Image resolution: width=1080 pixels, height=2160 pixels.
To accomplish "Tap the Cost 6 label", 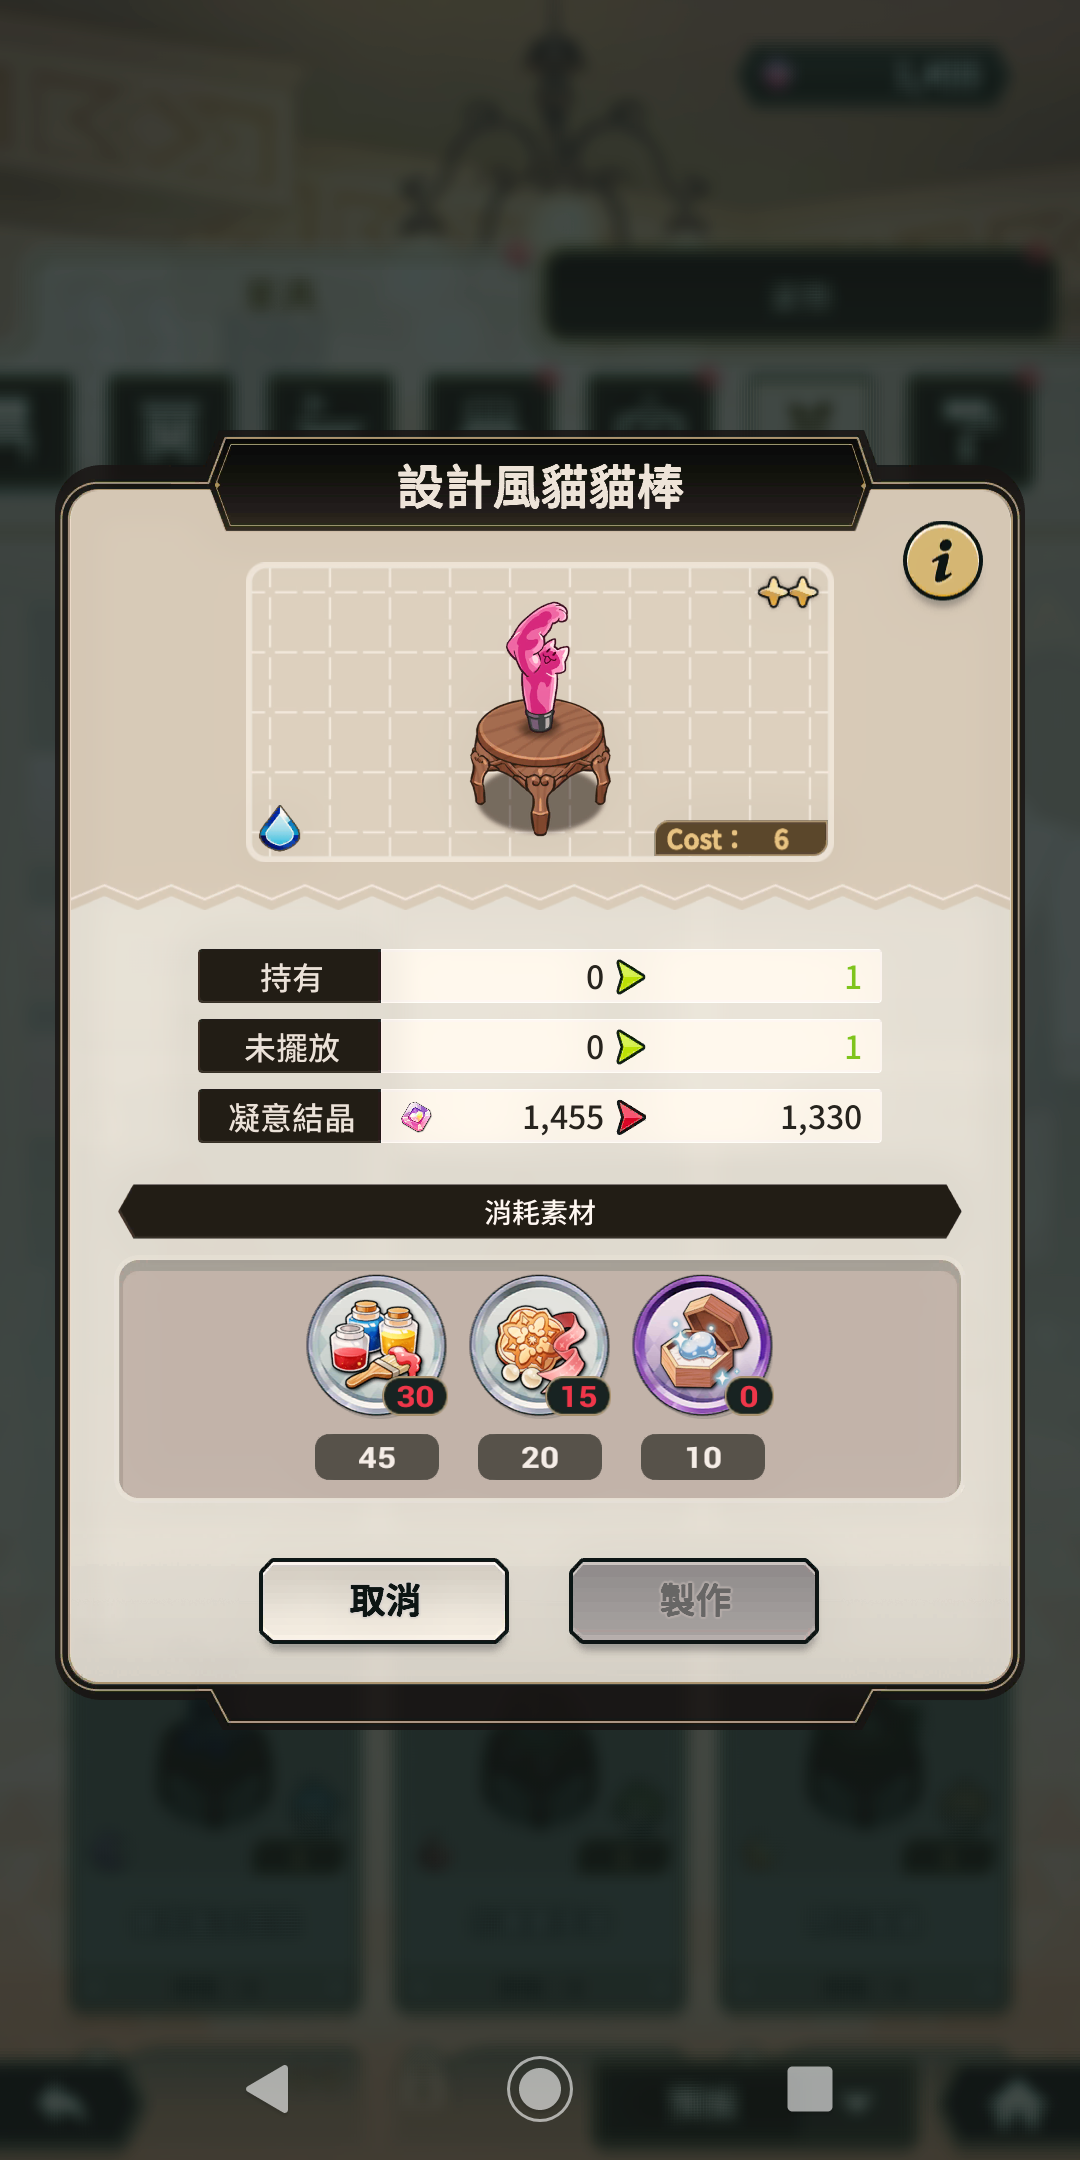I will click(x=740, y=839).
